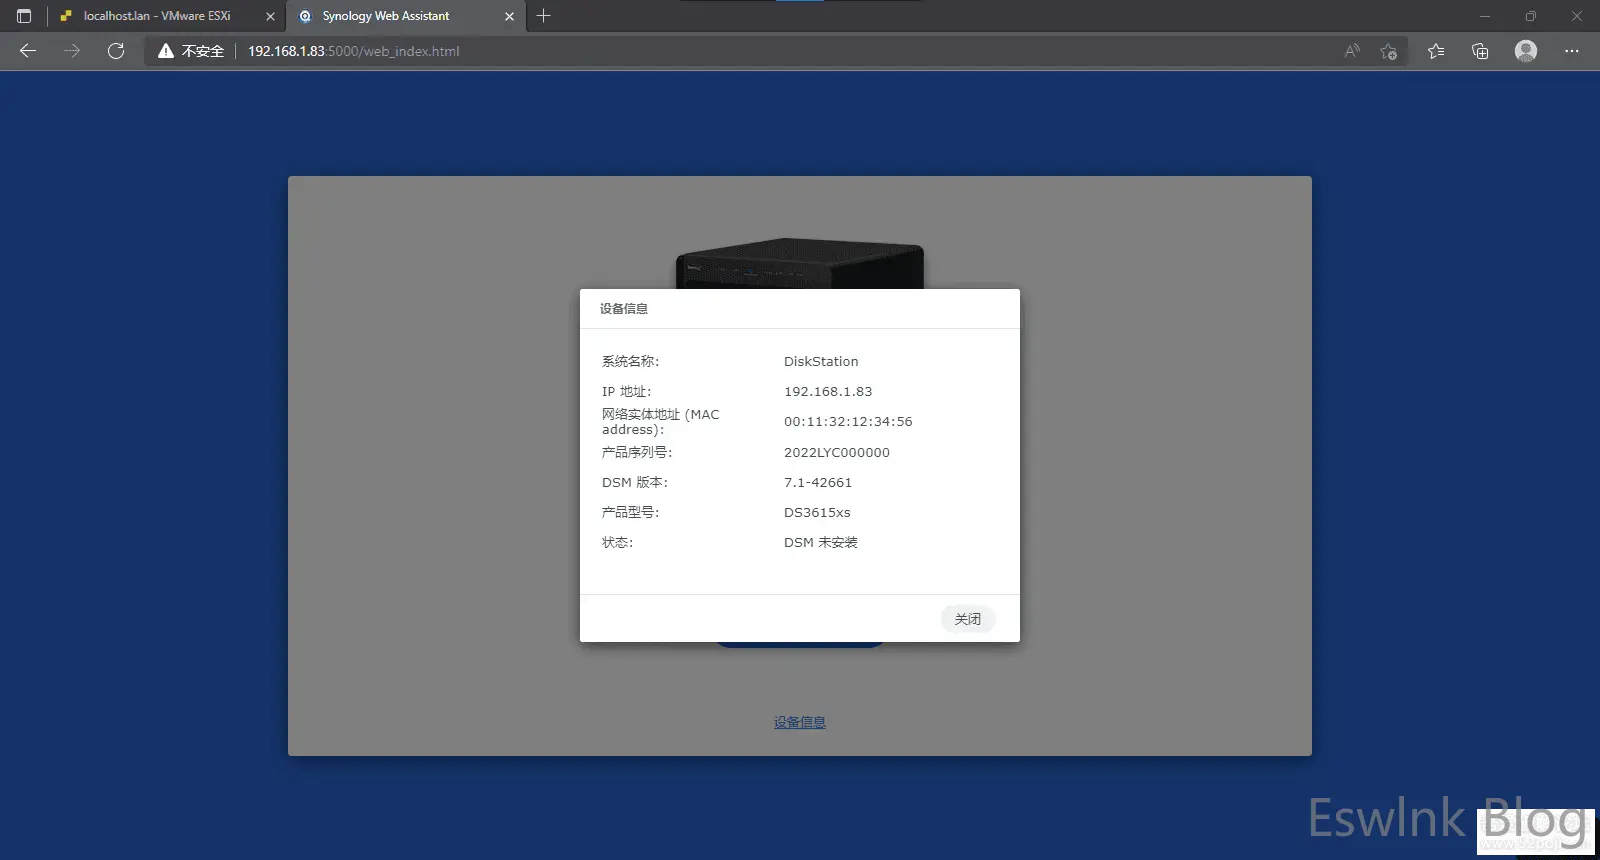
Task: Click the address bar URL field
Action: tap(700, 51)
